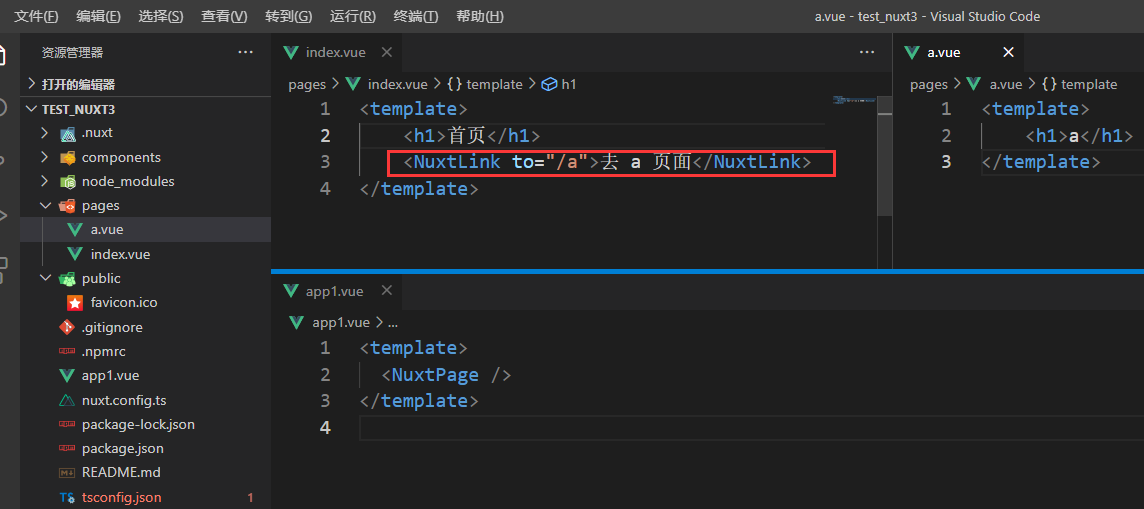
Task: Click the explorer panel more actions ellipsis
Action: tap(245, 52)
